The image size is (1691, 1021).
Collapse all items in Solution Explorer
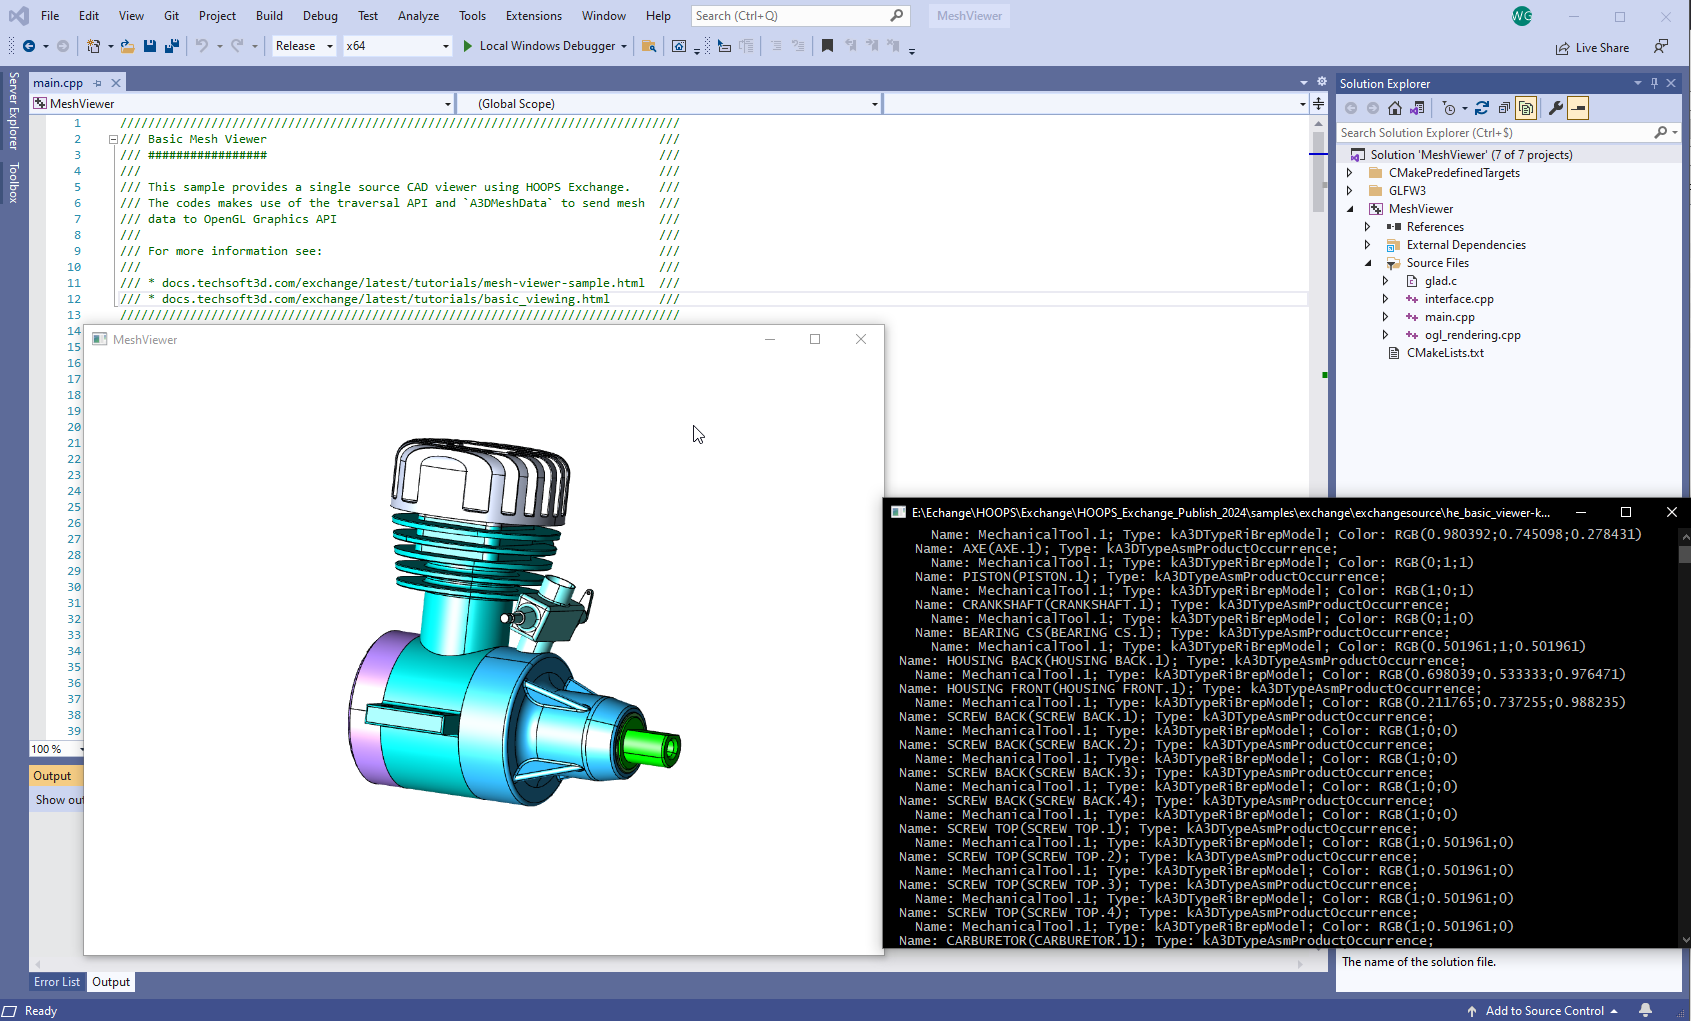point(1505,108)
